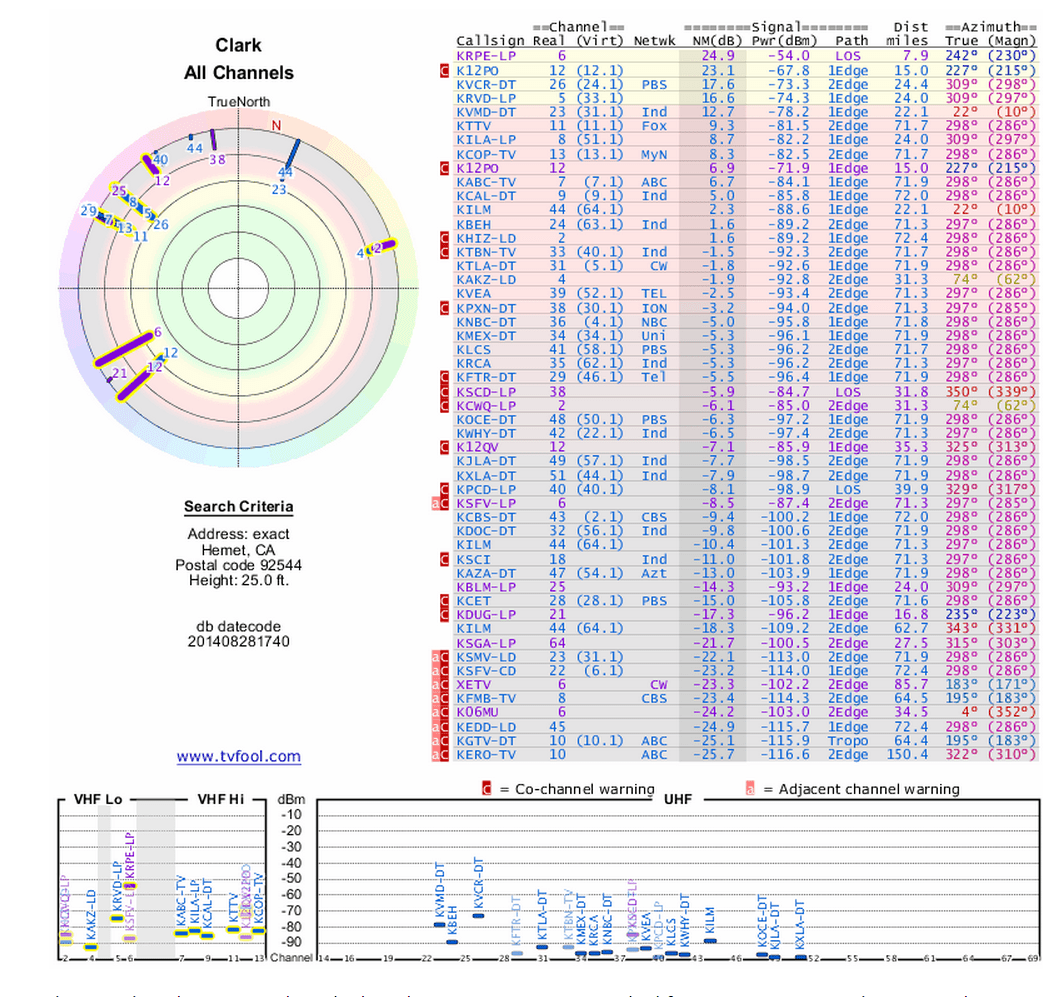
Task: Open the KABC-TV station entry
Action: [x=486, y=182]
